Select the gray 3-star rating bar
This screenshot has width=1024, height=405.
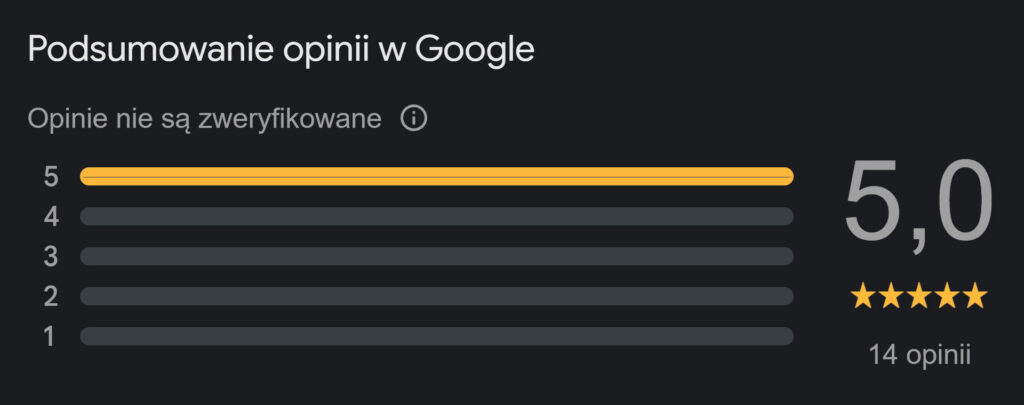click(436, 256)
